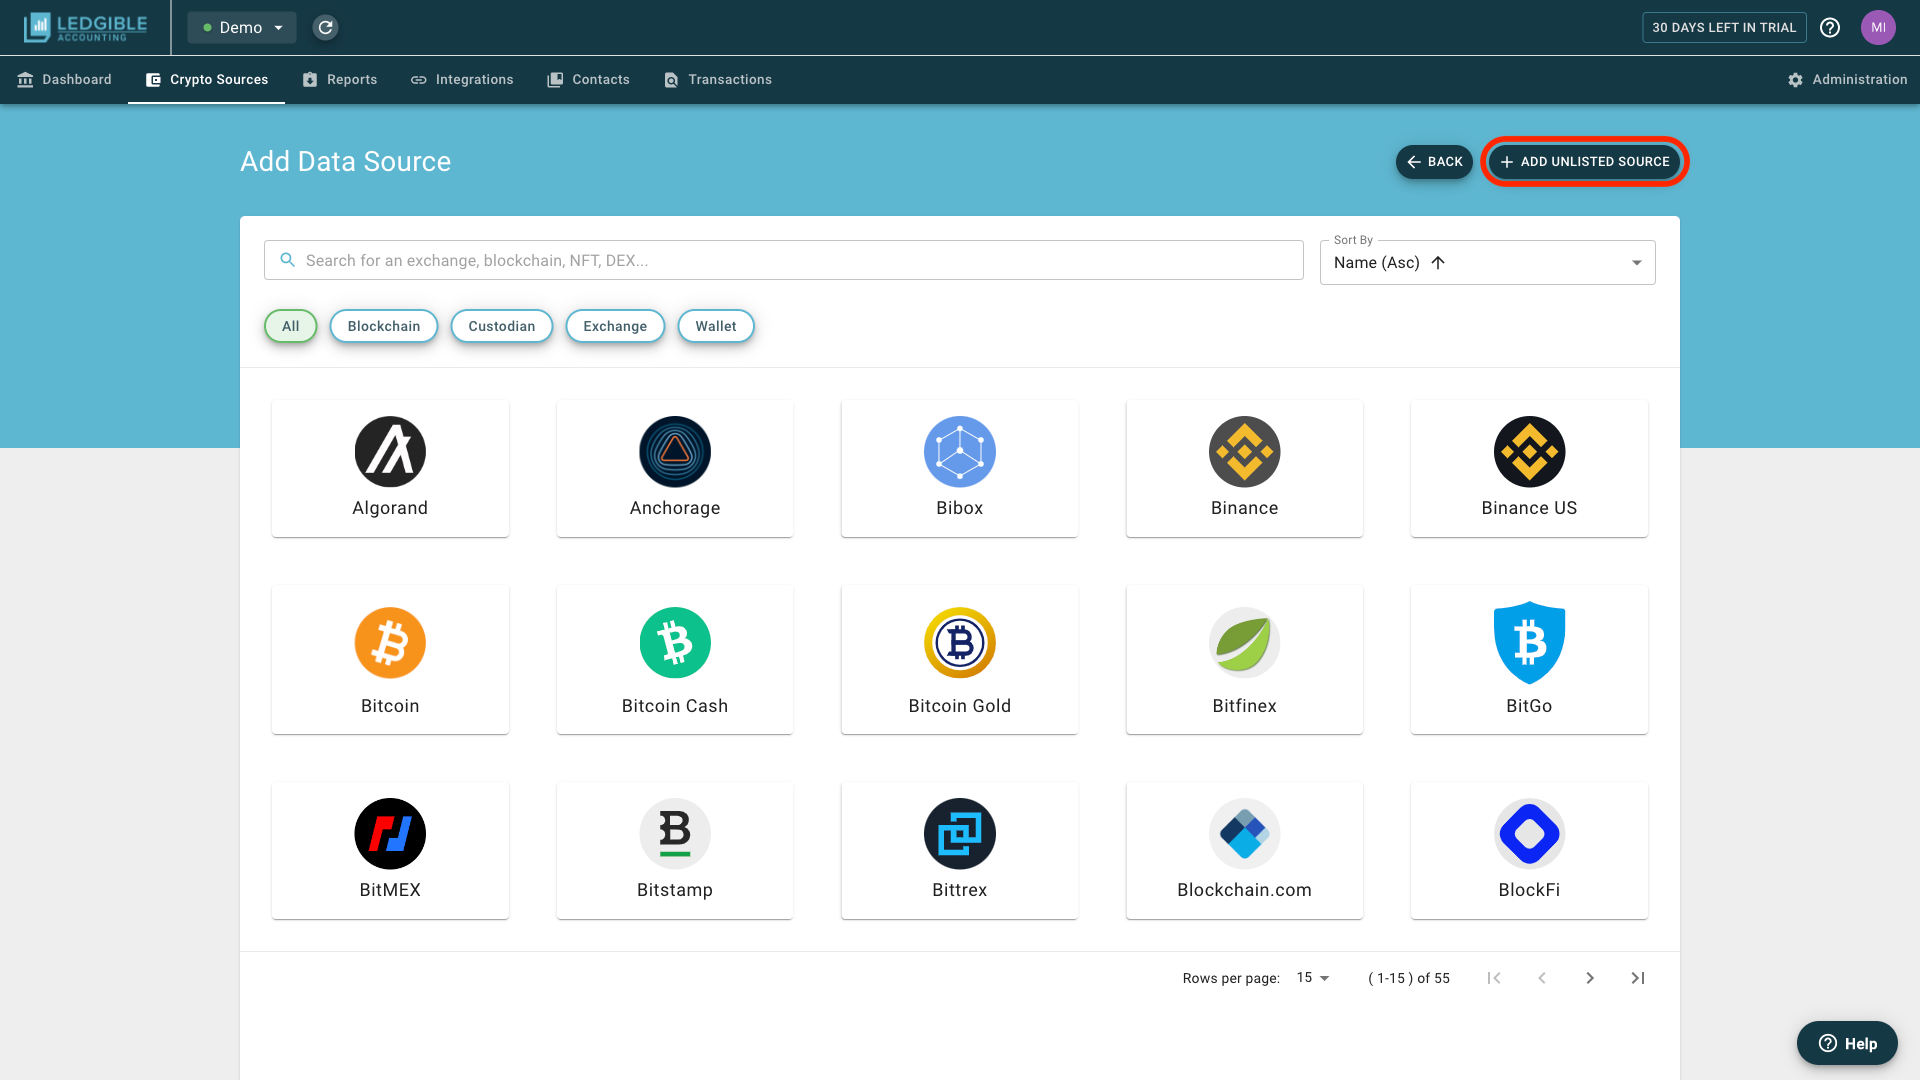Open the floating Help button
1920x1080 pixels.
(x=1847, y=1043)
